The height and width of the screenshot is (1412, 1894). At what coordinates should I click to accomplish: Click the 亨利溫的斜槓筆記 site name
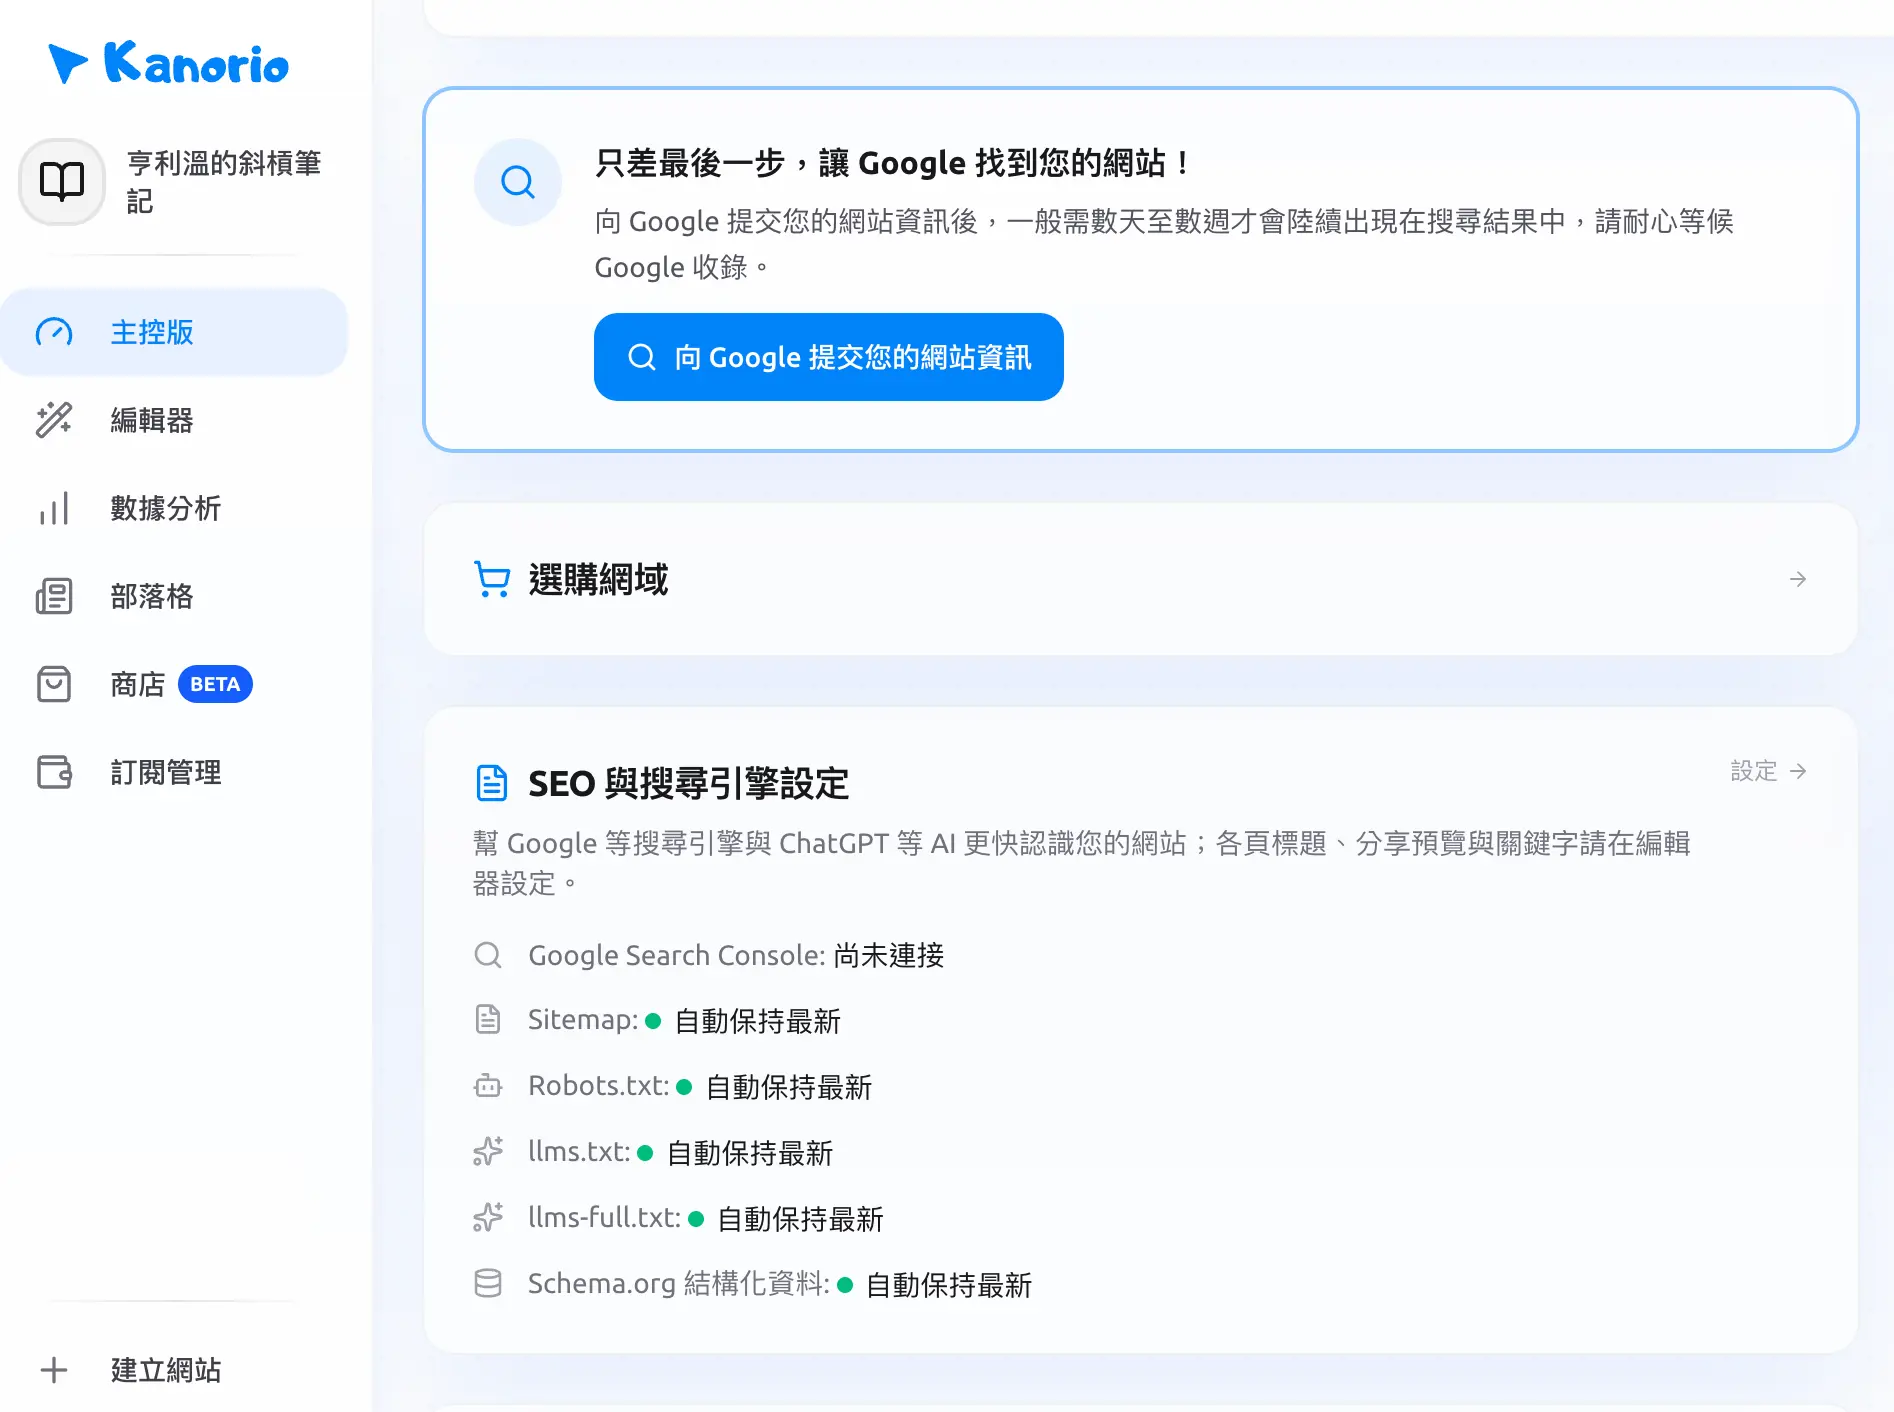(x=224, y=182)
